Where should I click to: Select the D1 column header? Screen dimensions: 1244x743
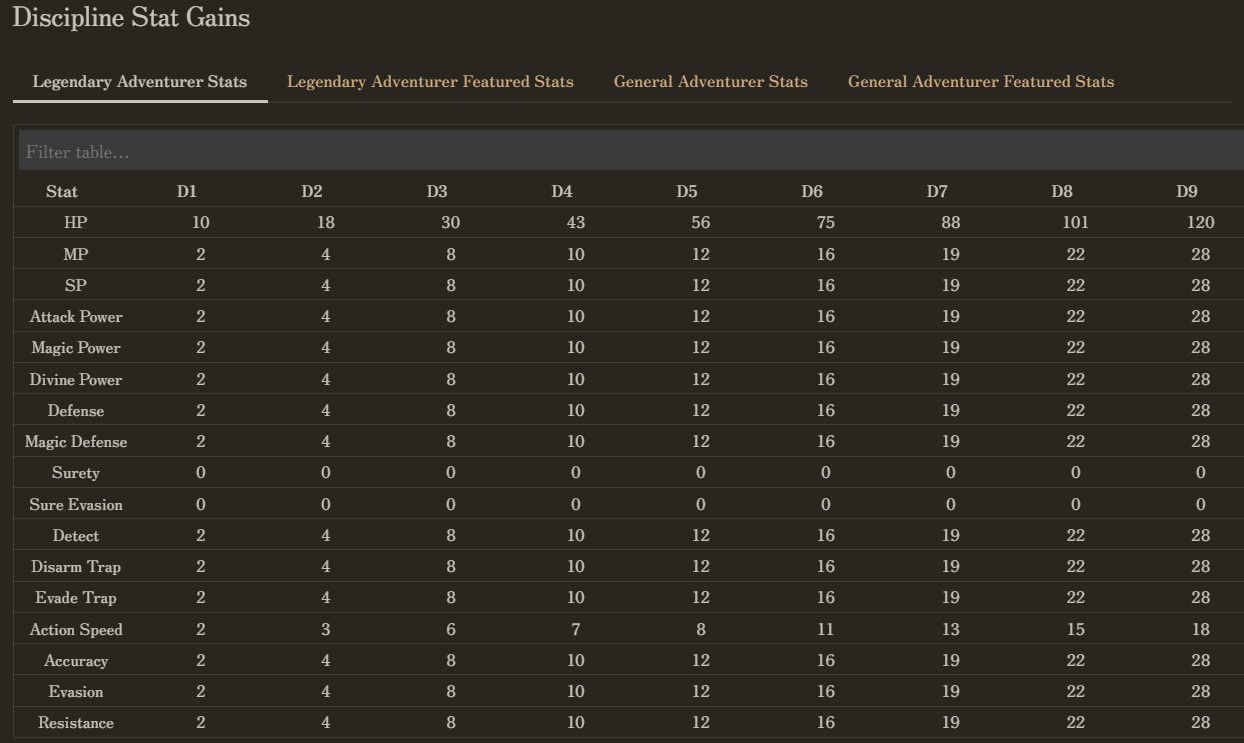(187, 191)
